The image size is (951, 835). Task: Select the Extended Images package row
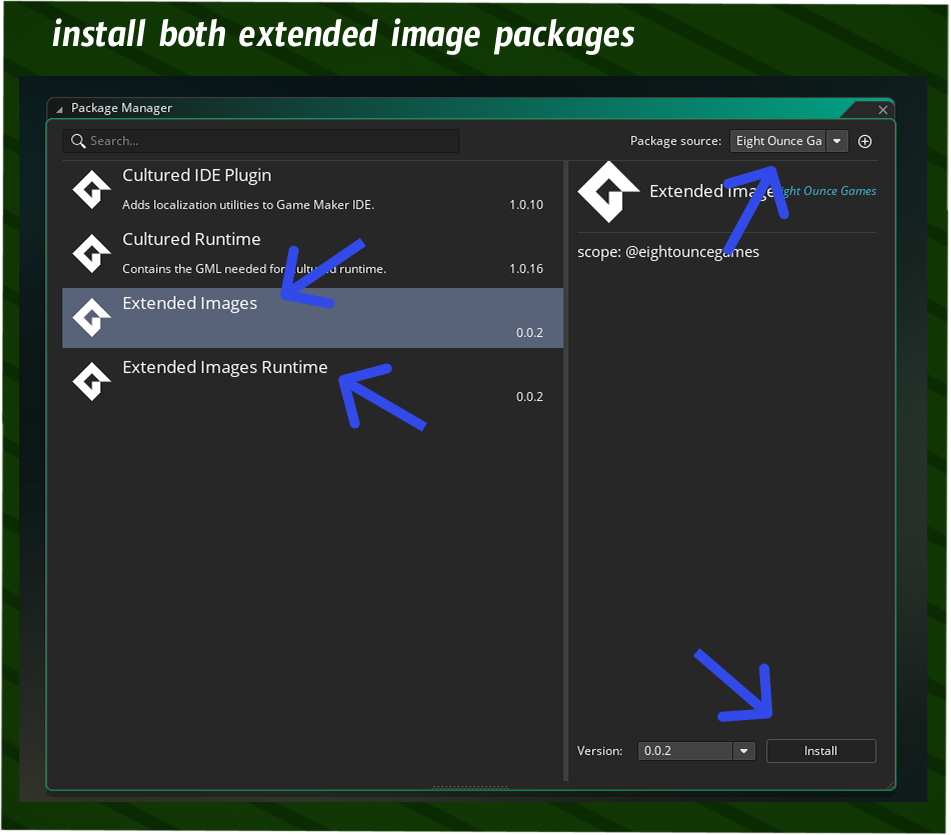312,318
